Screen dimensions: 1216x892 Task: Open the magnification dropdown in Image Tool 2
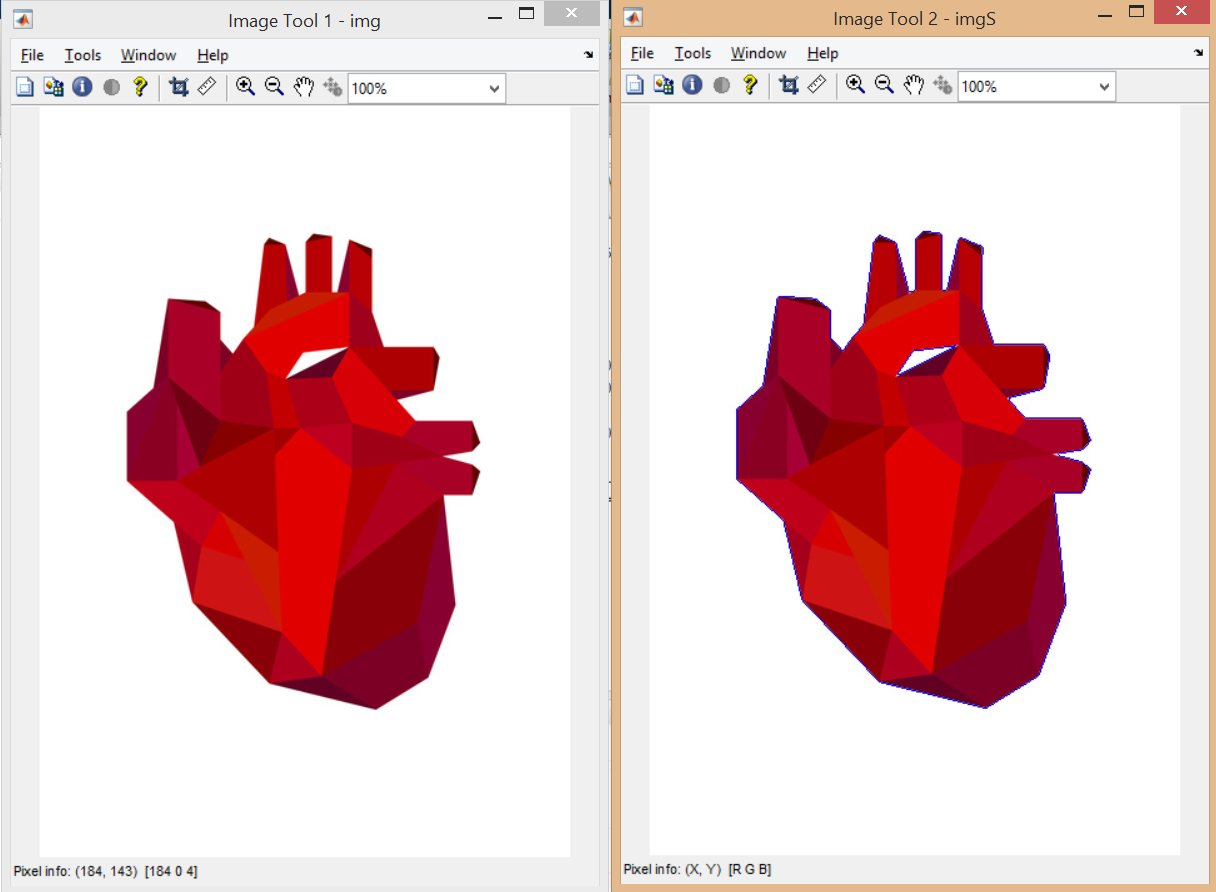[1105, 86]
